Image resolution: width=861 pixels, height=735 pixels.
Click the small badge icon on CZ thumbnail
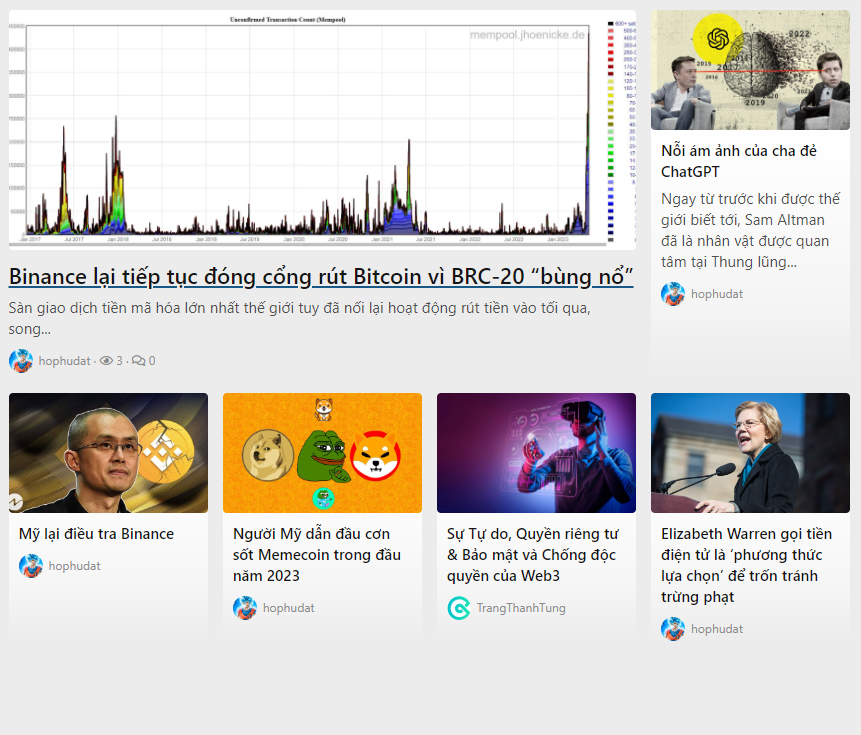(15, 502)
